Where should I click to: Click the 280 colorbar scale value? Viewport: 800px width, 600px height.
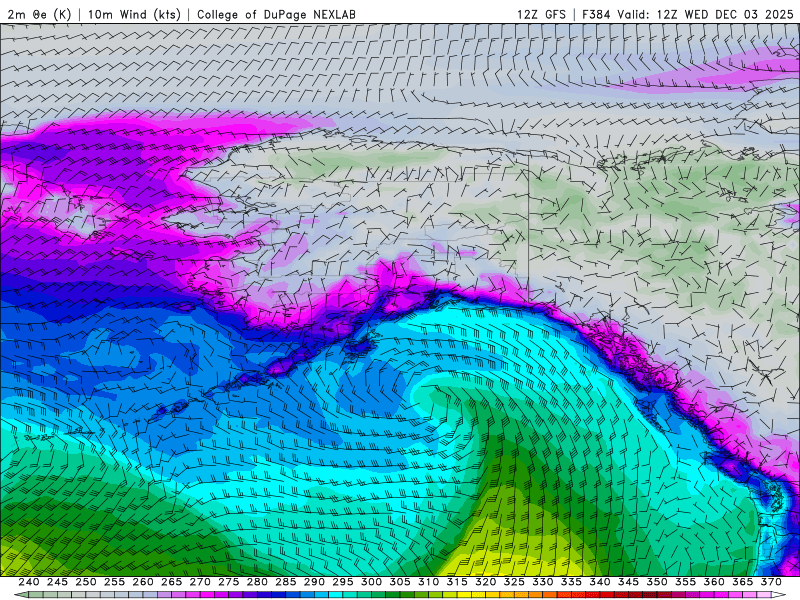pyautogui.click(x=257, y=582)
